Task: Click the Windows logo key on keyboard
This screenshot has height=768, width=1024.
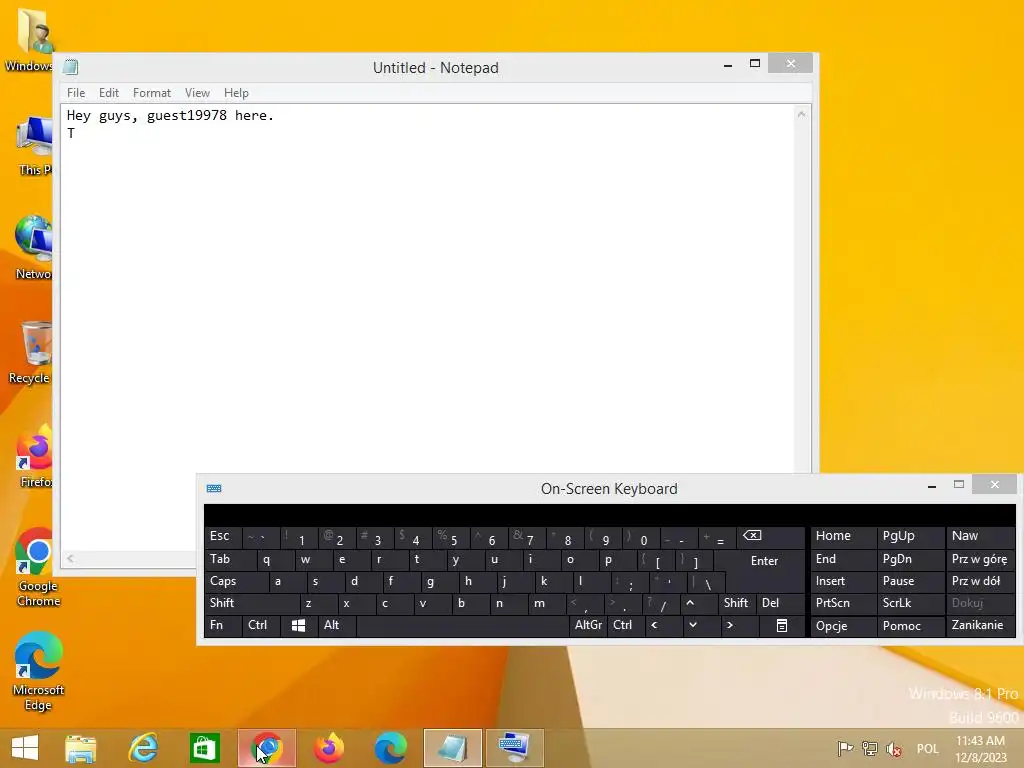Action: coord(298,626)
